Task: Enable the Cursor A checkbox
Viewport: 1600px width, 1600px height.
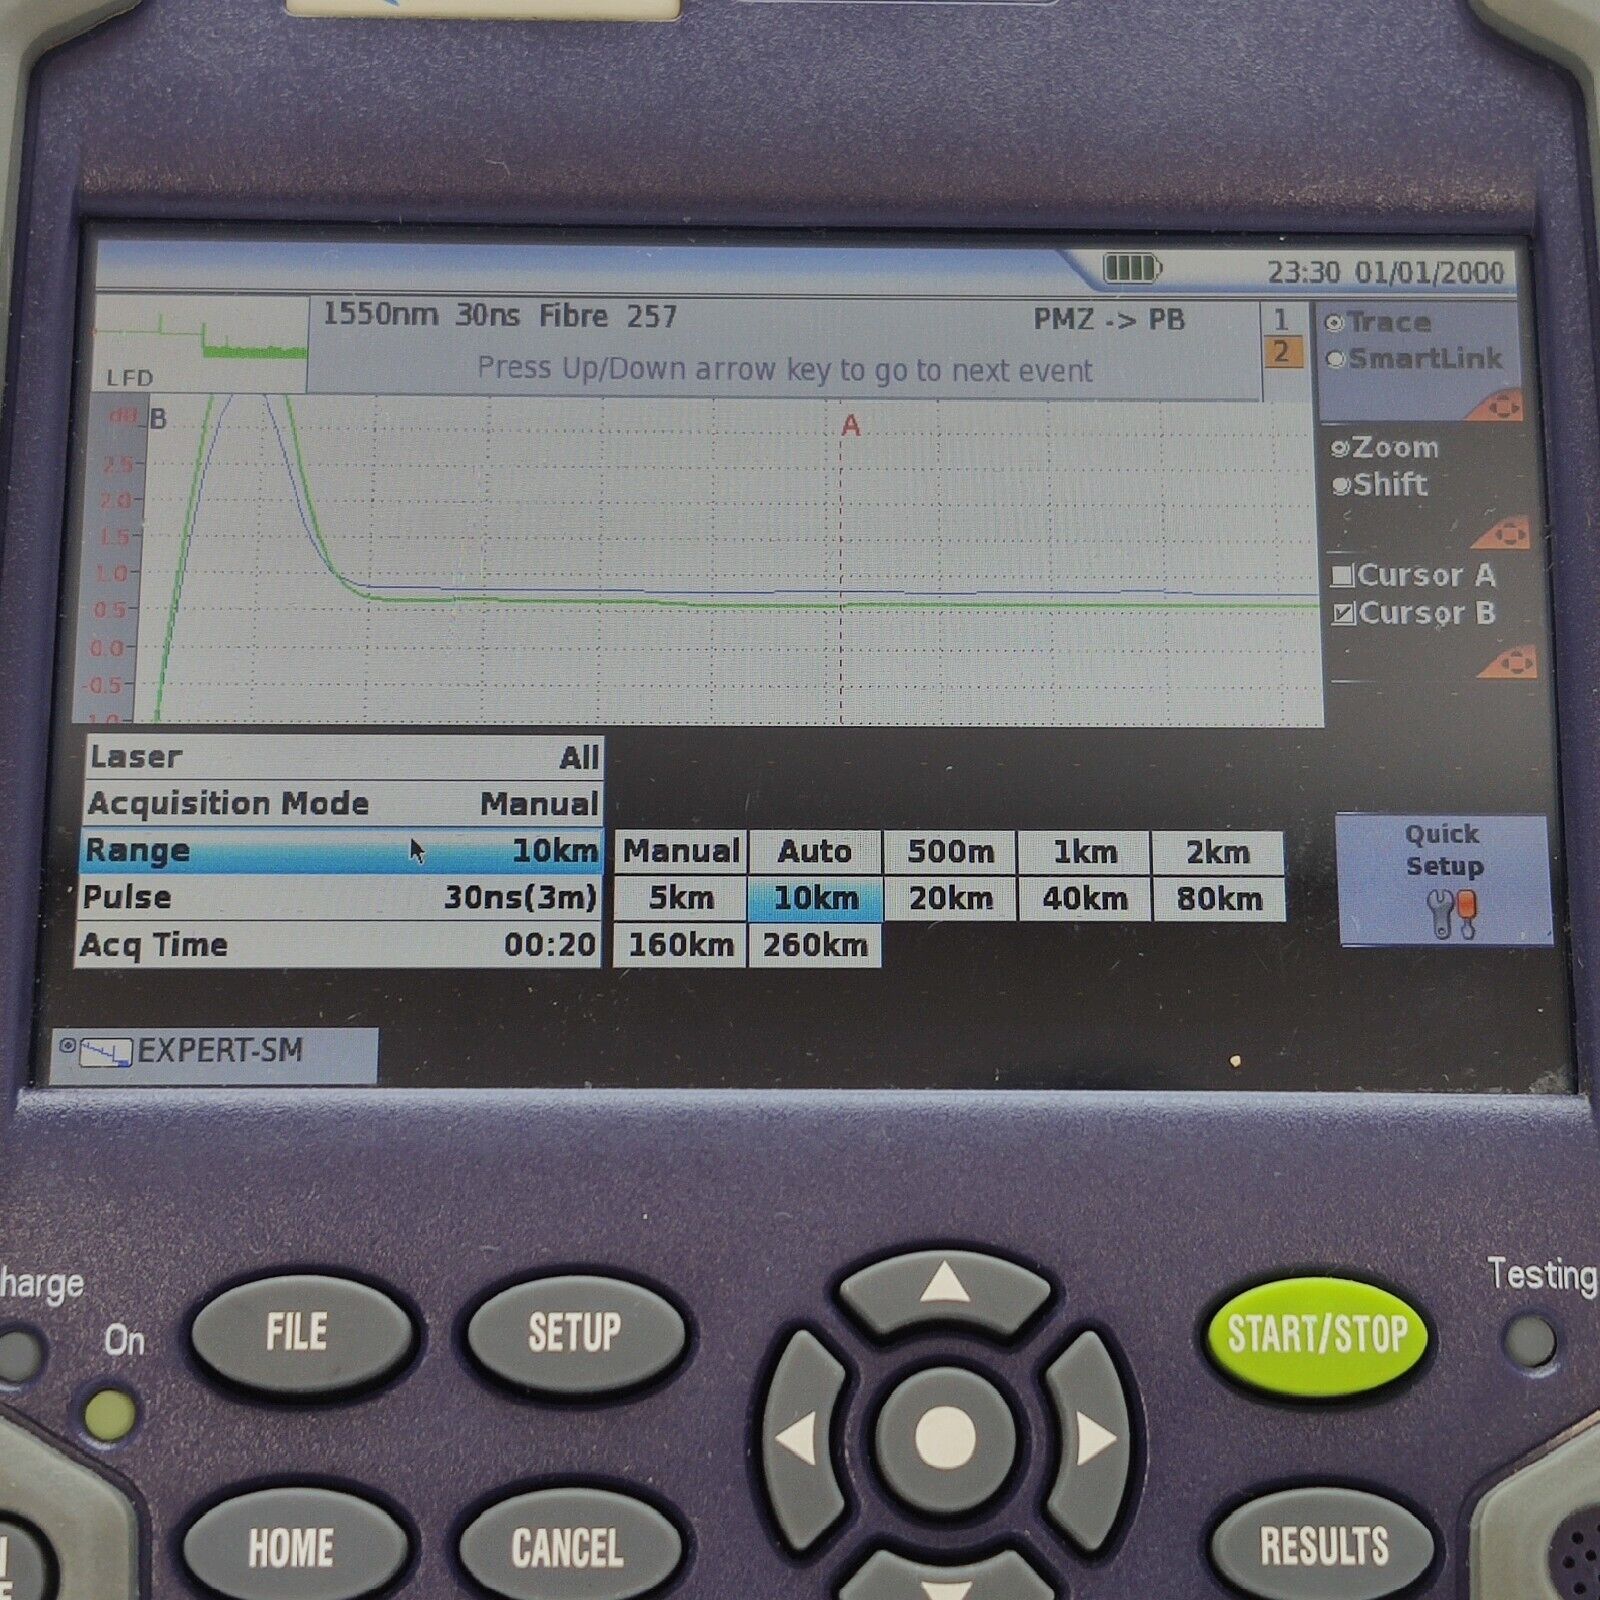Action: pos(1343,576)
